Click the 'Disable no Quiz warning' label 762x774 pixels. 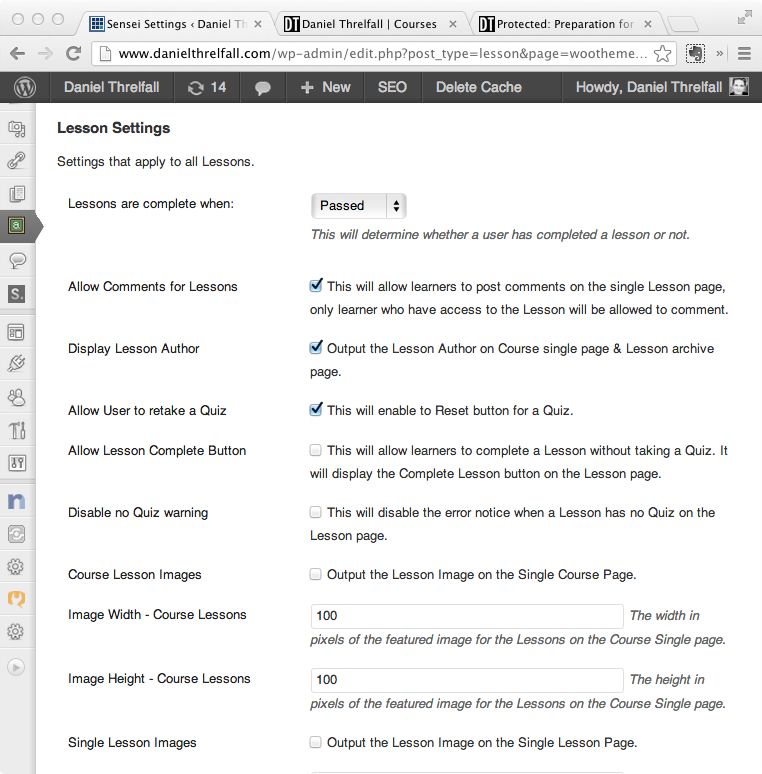click(x=138, y=512)
